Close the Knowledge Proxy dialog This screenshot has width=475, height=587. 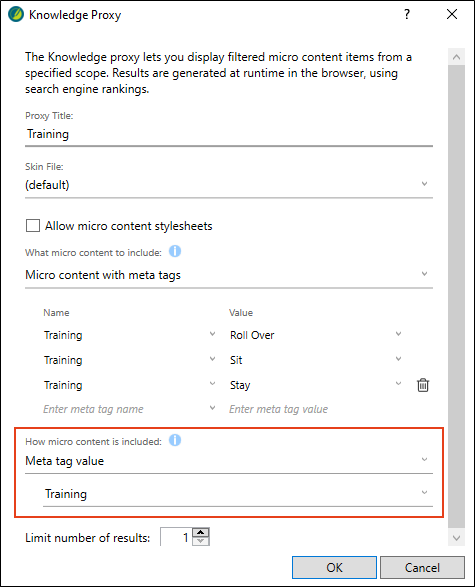(452, 14)
